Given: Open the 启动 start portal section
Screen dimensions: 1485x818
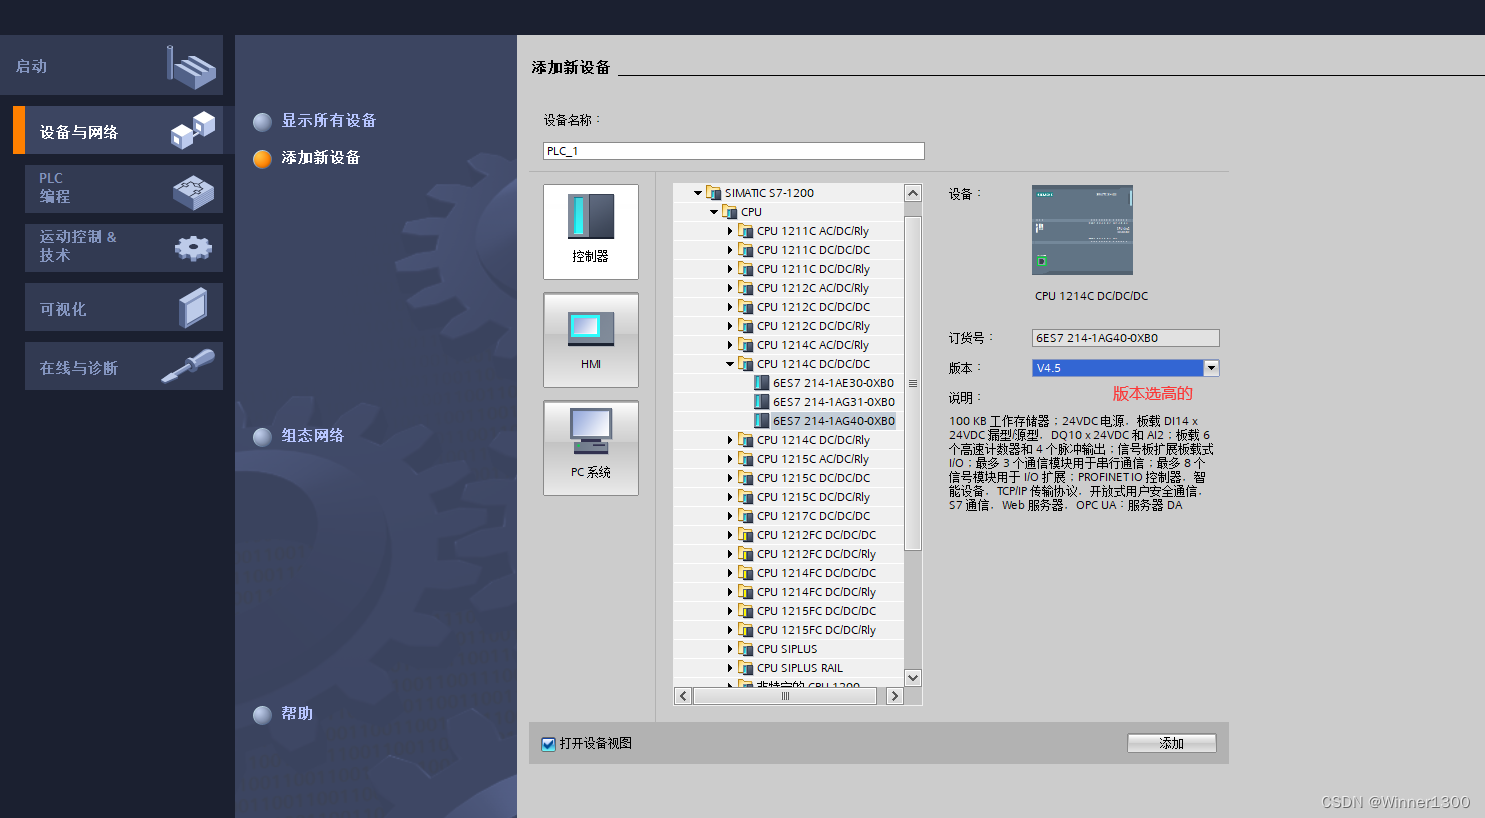Looking at the screenshot, I should (x=111, y=66).
